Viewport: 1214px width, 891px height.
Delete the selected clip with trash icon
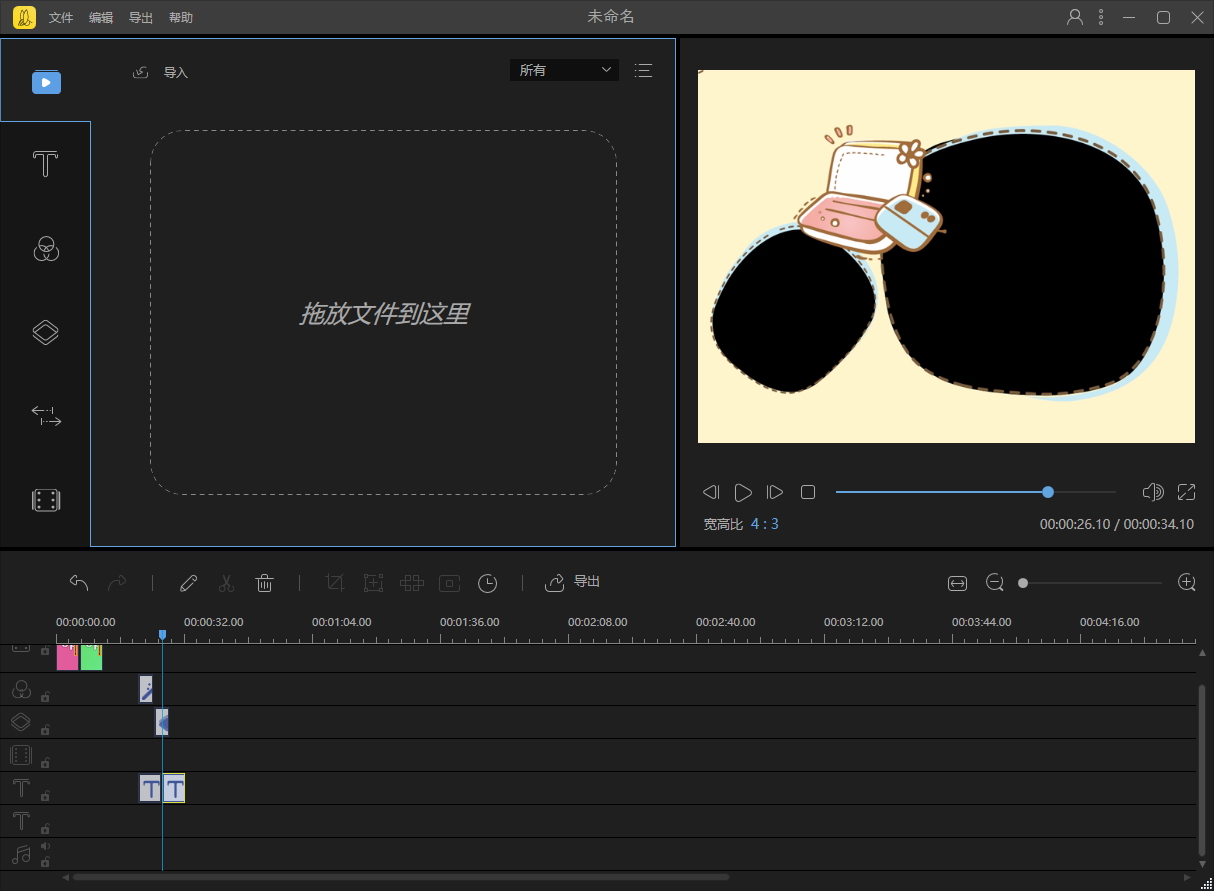click(x=264, y=583)
